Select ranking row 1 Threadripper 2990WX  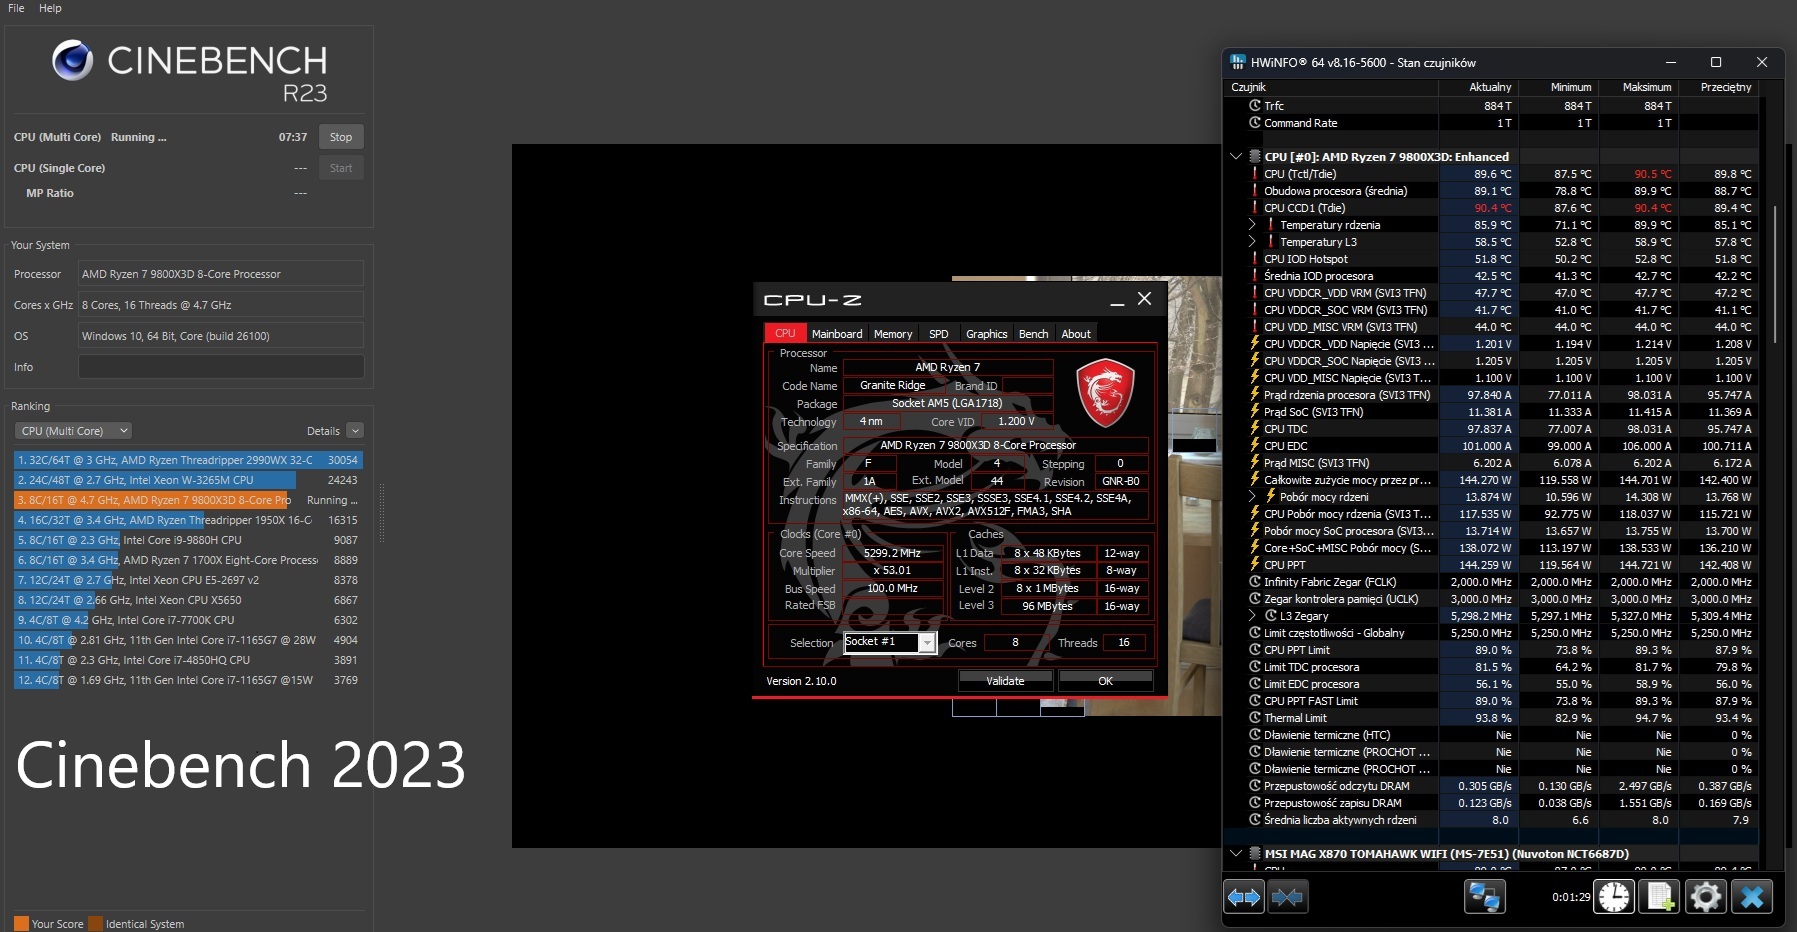188,460
